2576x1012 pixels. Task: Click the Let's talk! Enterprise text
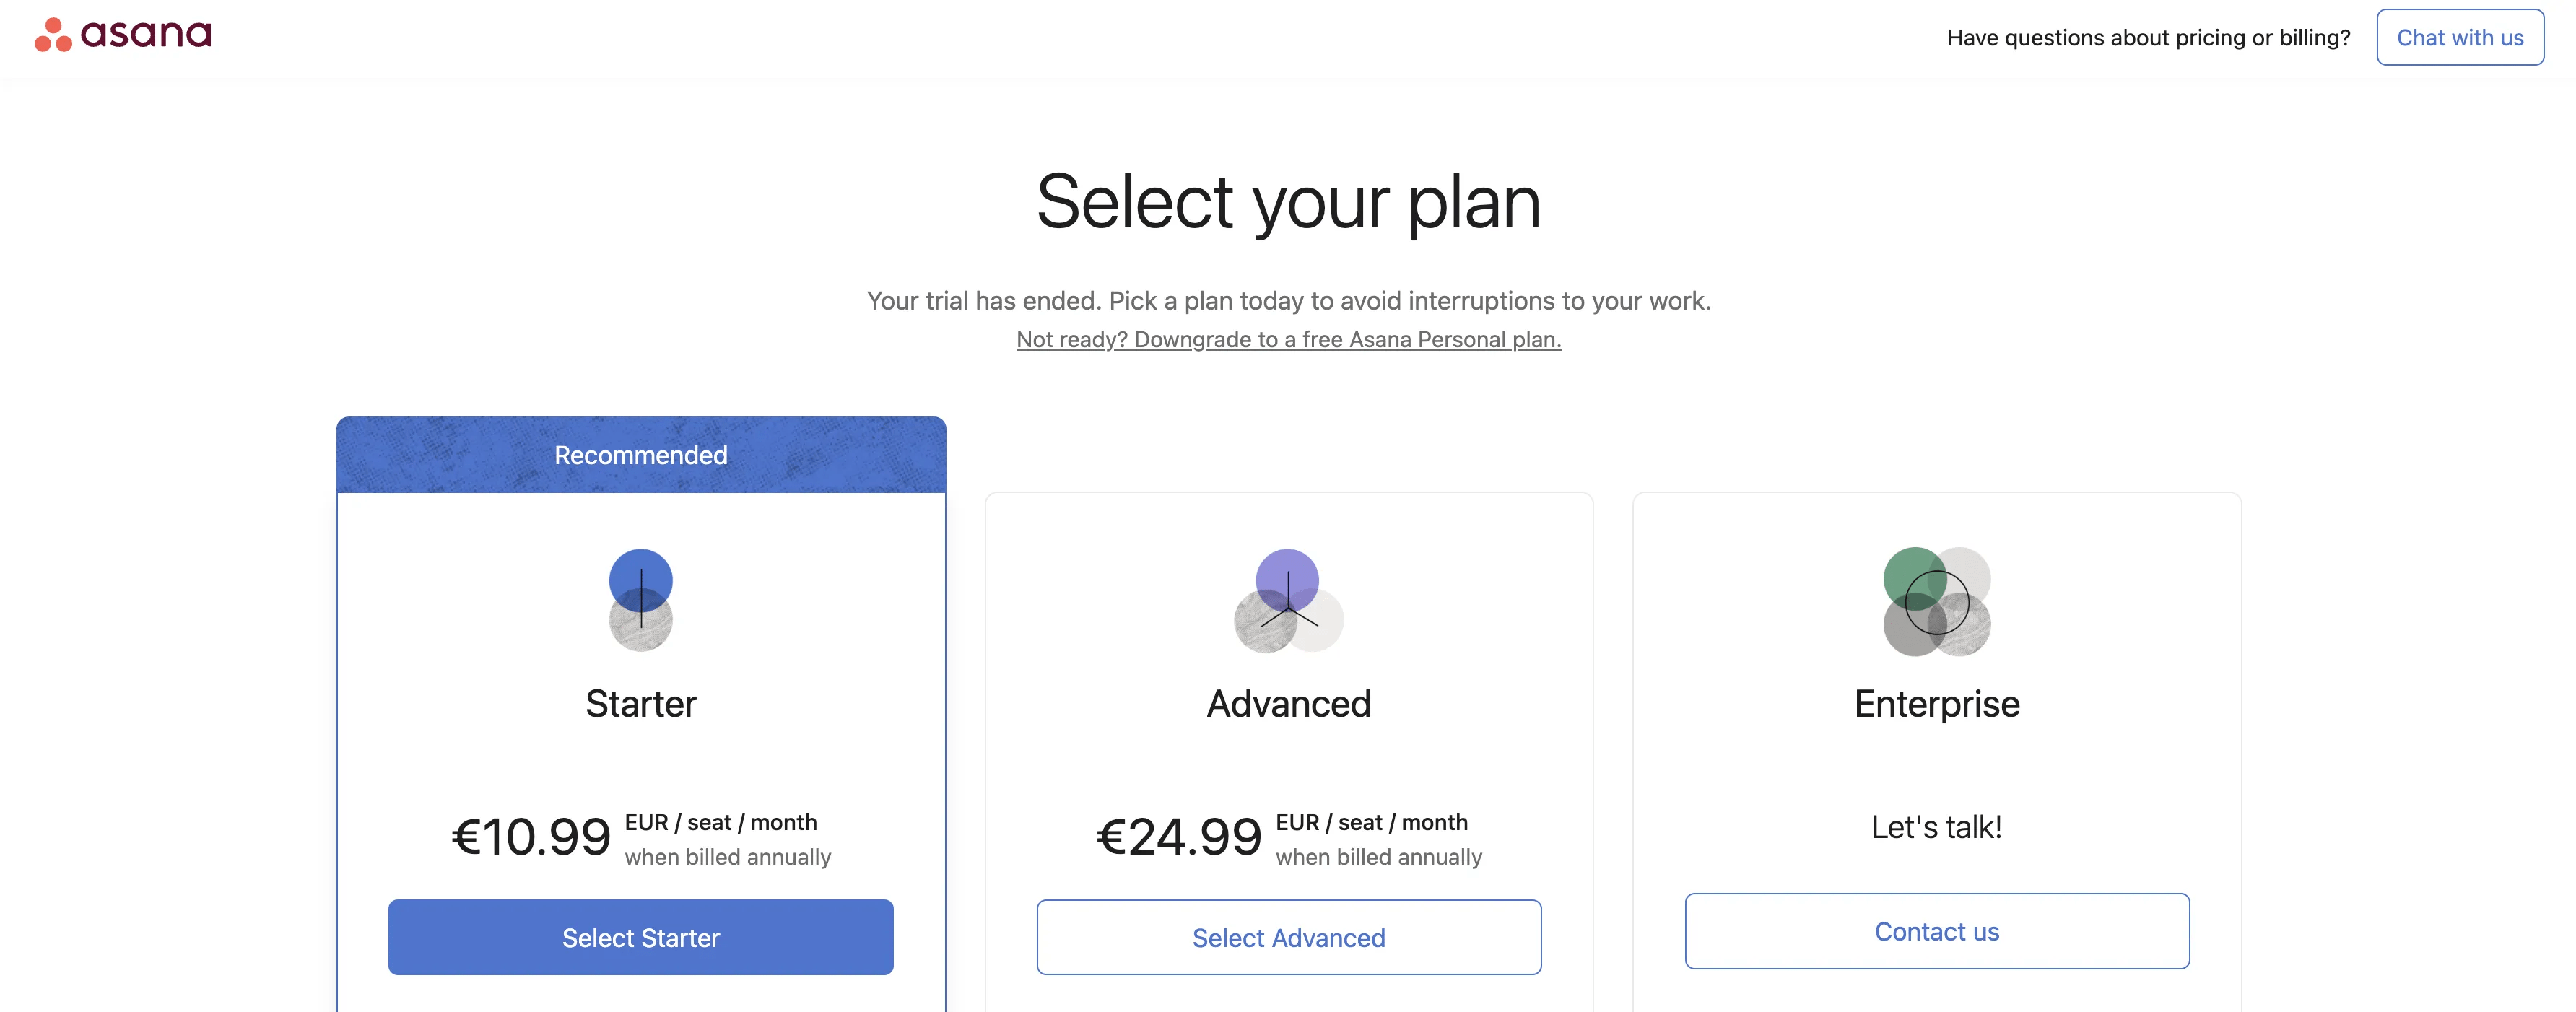(1936, 825)
